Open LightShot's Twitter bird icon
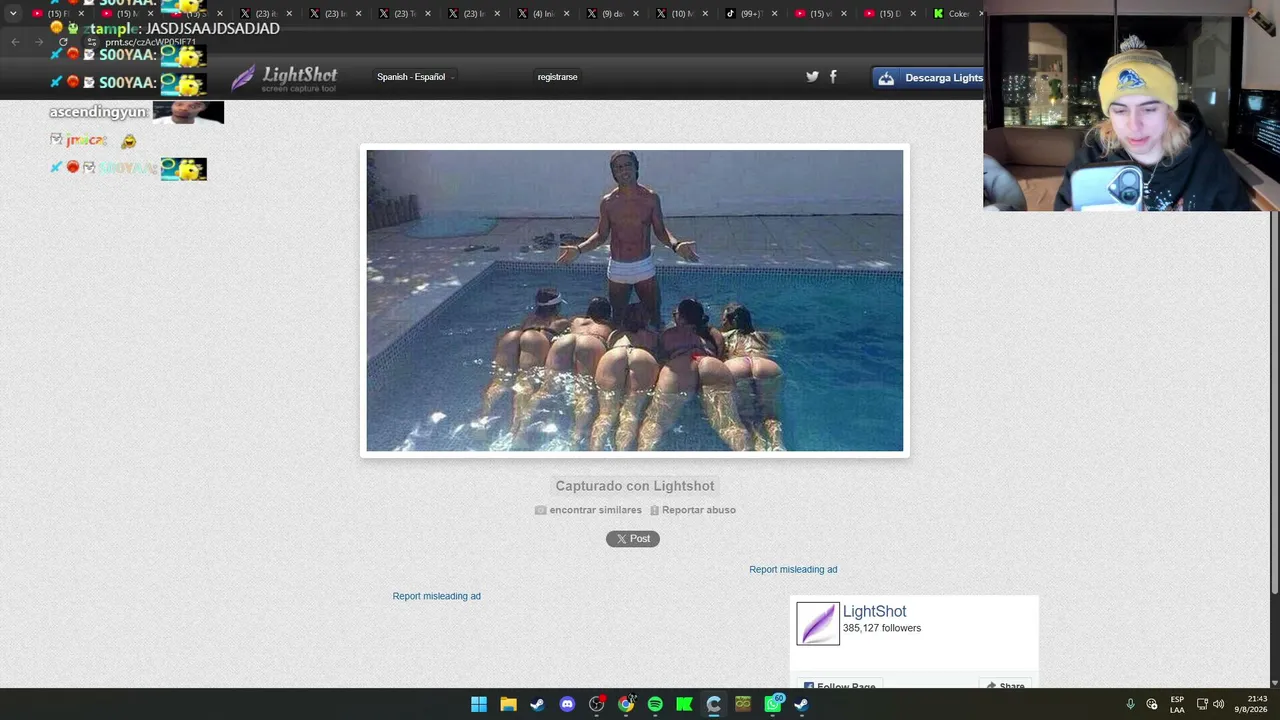This screenshot has height=720, width=1280. [x=812, y=76]
